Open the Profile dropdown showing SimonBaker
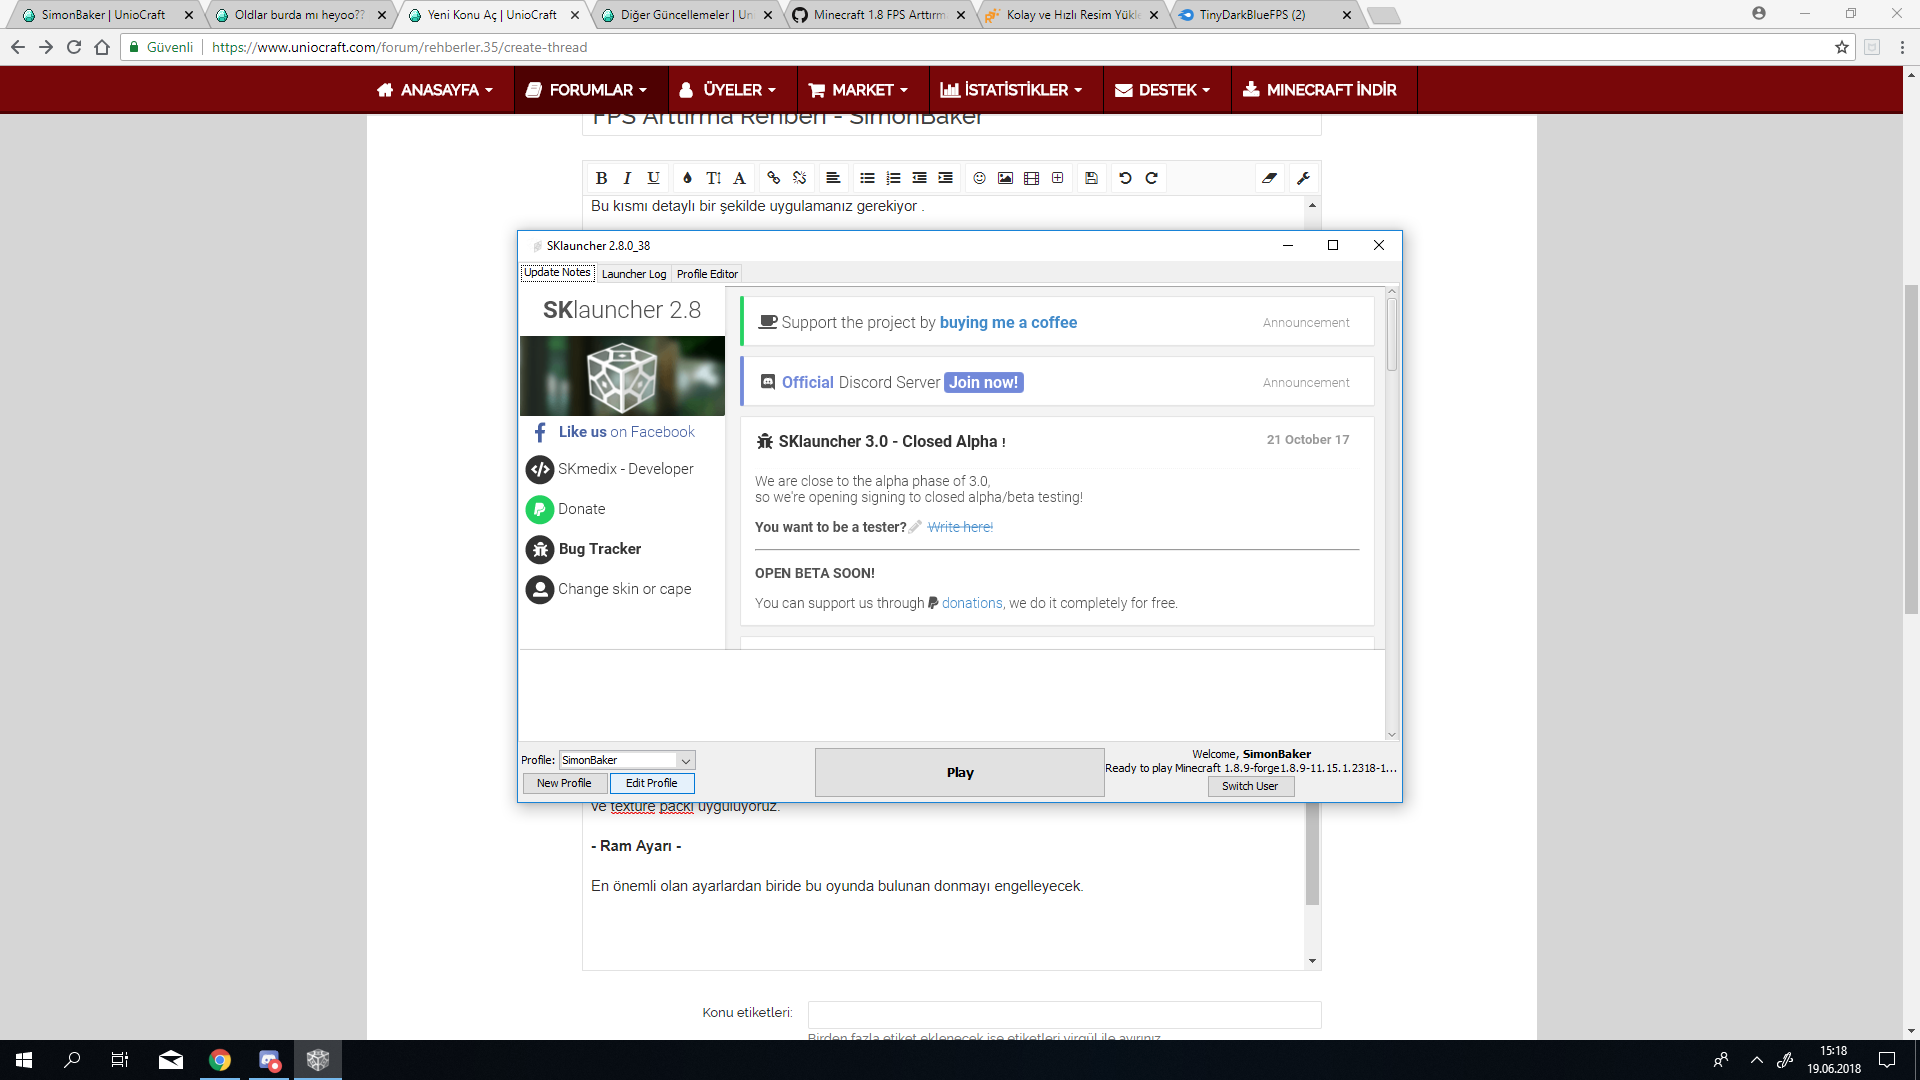Viewport: 1920px width, 1080px height. (627, 760)
